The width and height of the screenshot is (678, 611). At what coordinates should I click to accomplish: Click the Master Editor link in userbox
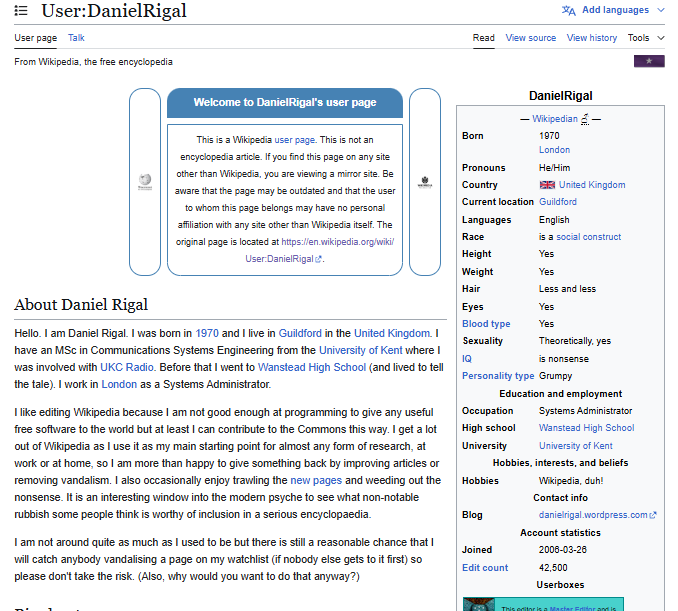click(x=572, y=608)
